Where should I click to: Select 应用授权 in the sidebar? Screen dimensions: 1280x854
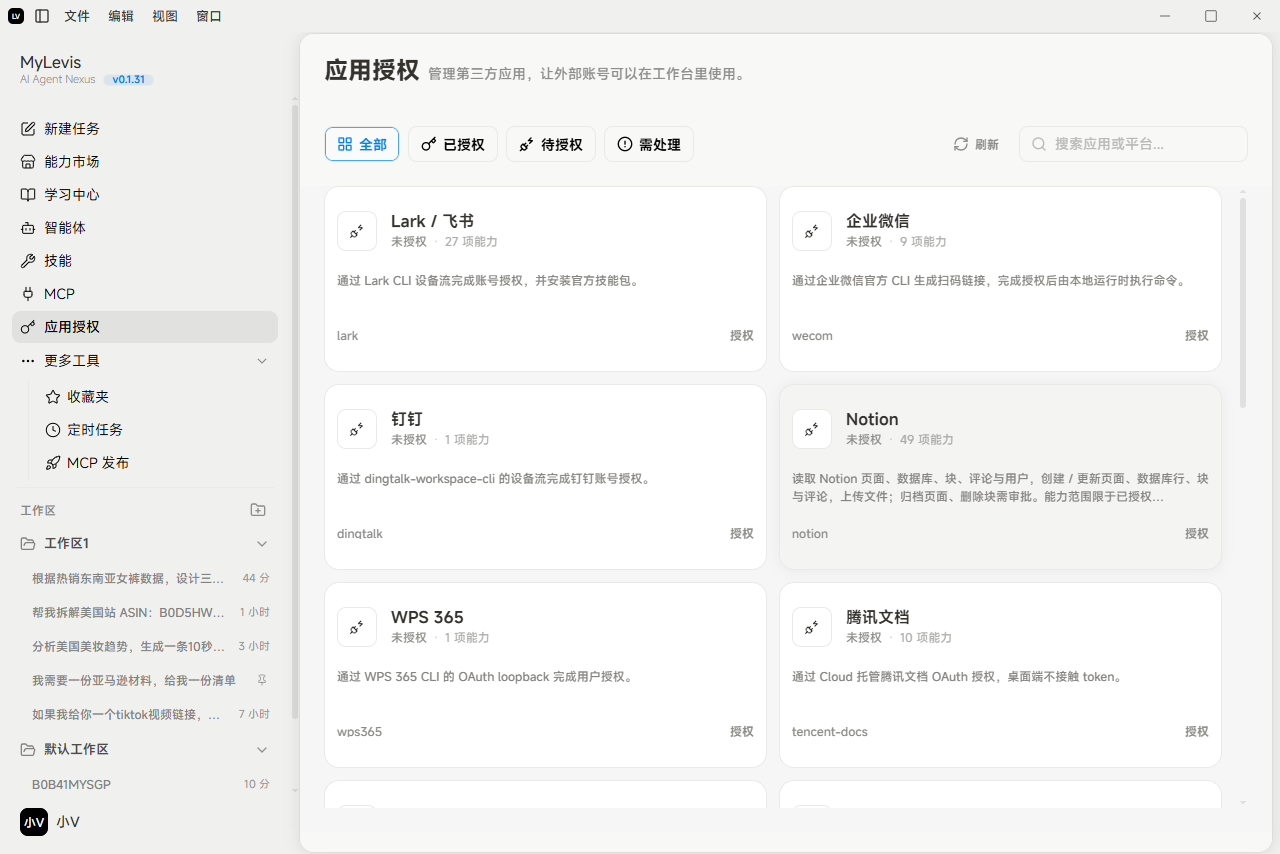coord(145,327)
